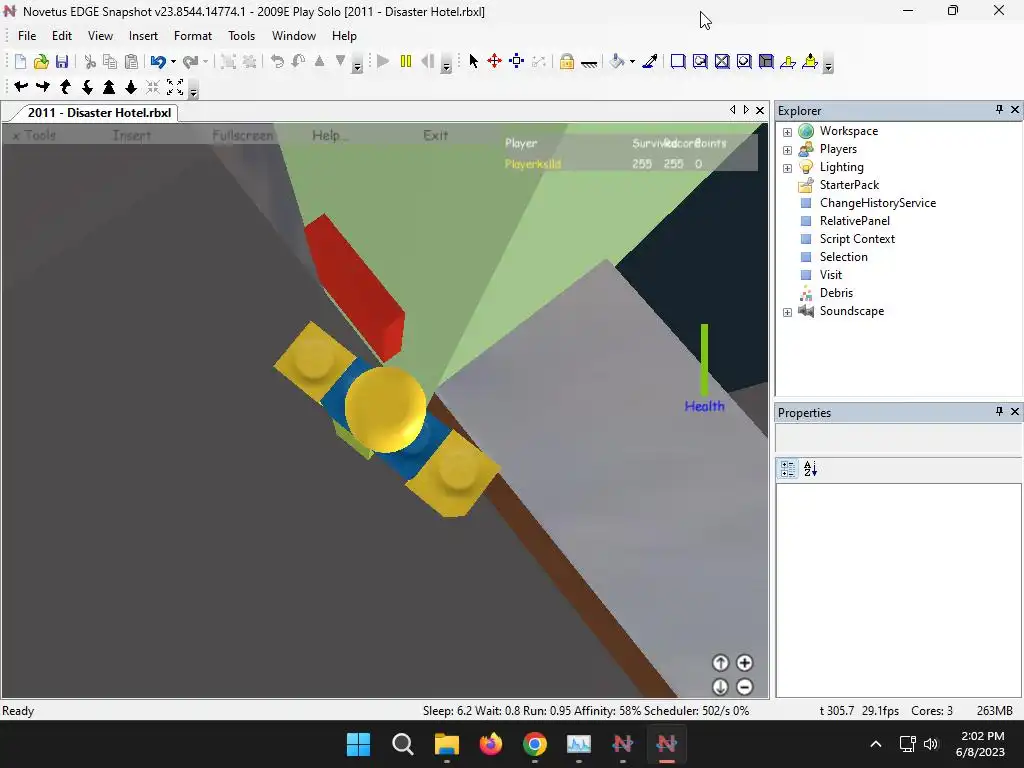The image size is (1024, 768).
Task: Open the Redo history dropdown arrow
Action: pyautogui.click(x=206, y=62)
